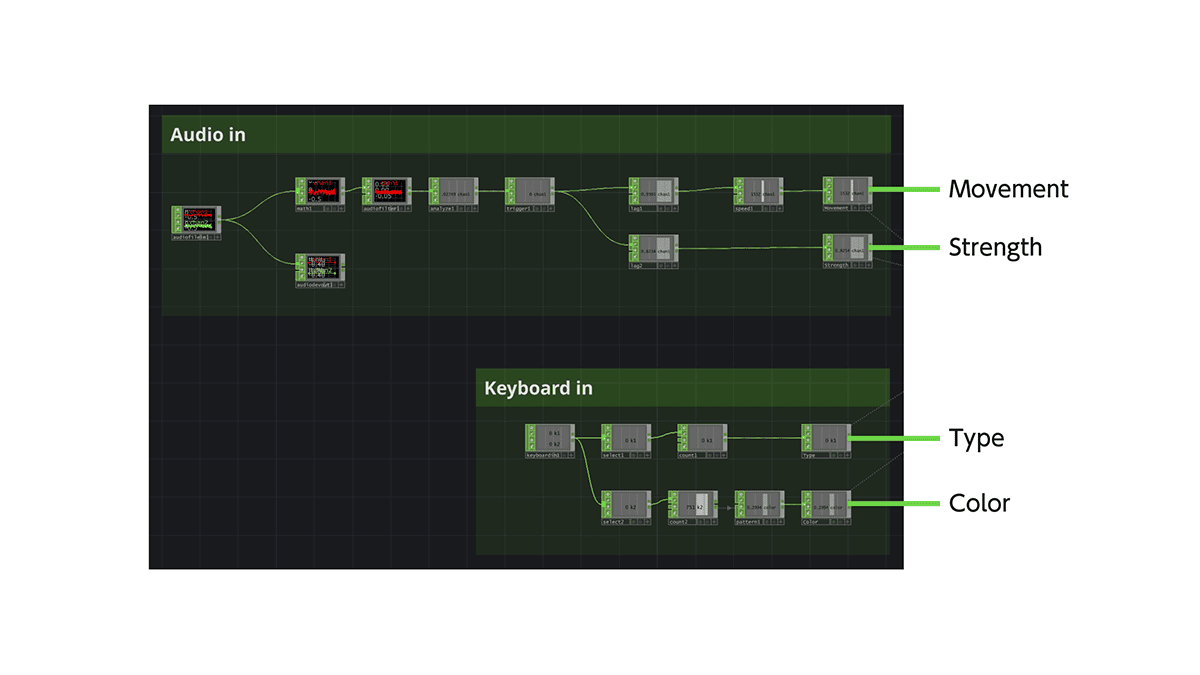Select the pattern1 node
This screenshot has width=1200, height=675.
point(760,506)
